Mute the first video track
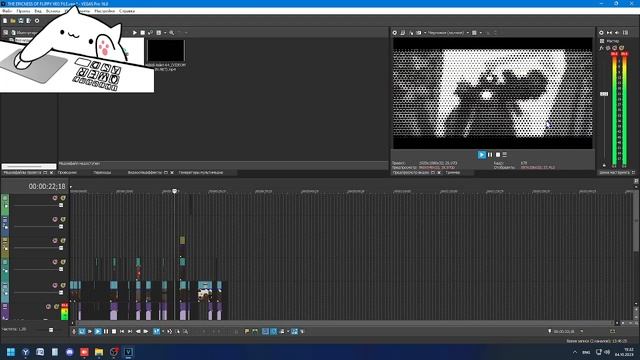 click(55, 198)
